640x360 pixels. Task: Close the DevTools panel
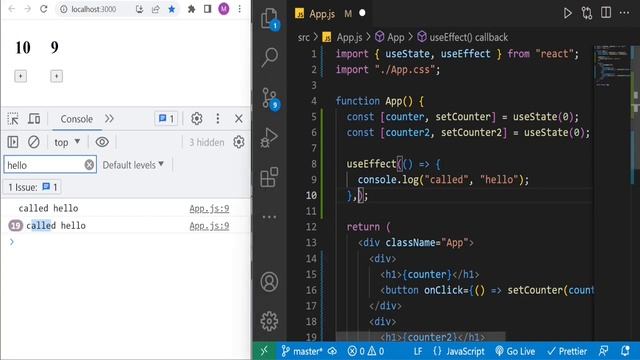click(x=239, y=119)
